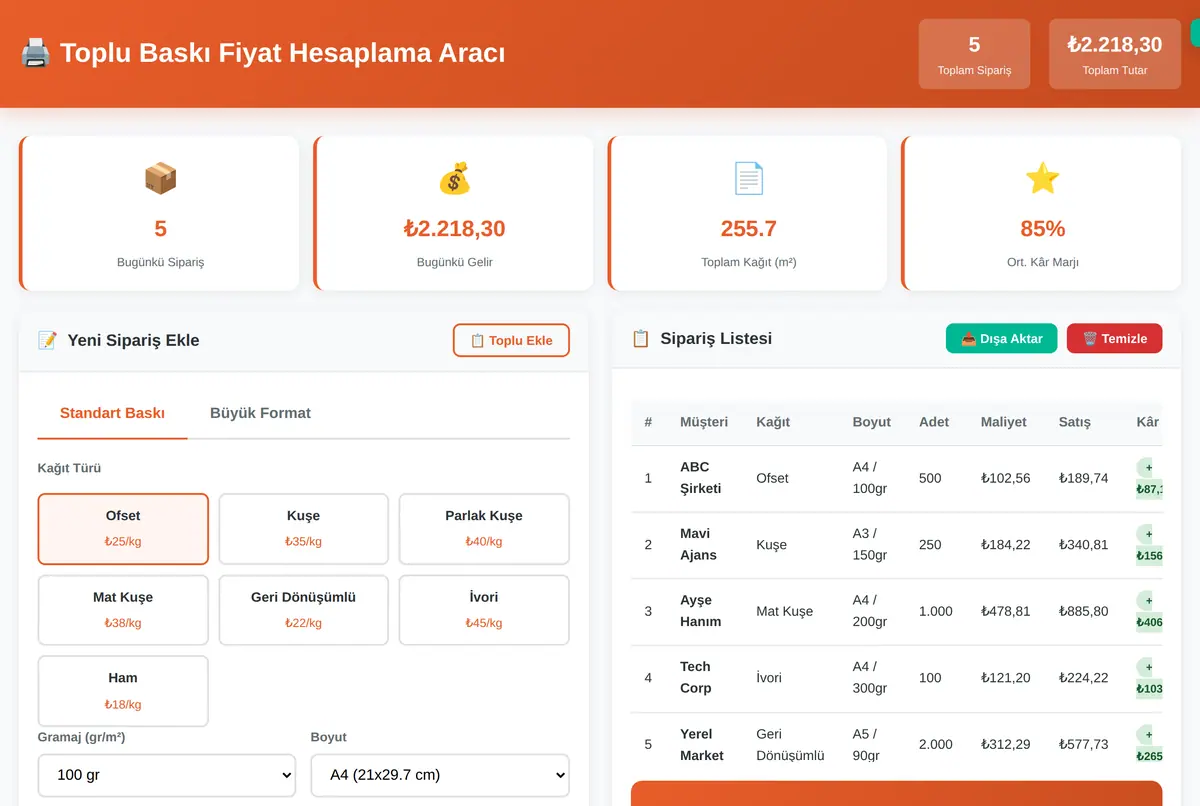
Task: Click the package box icon on Bugünkü Sipariş card
Action: tap(160, 179)
